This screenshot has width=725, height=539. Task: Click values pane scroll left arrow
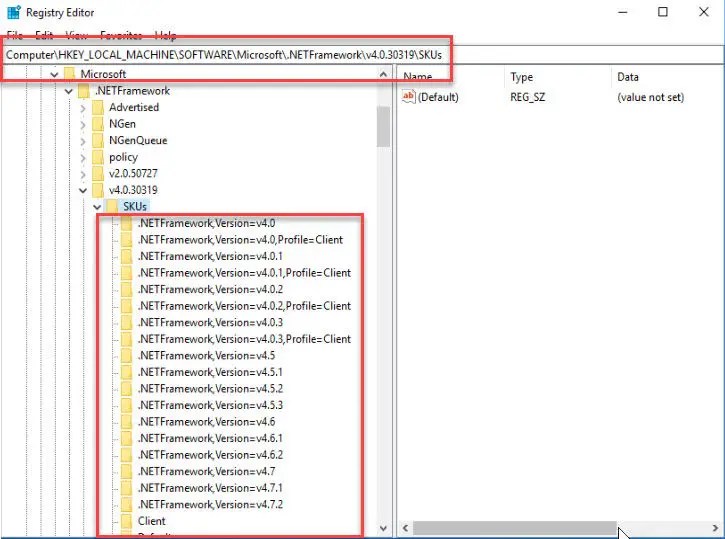tap(406, 528)
